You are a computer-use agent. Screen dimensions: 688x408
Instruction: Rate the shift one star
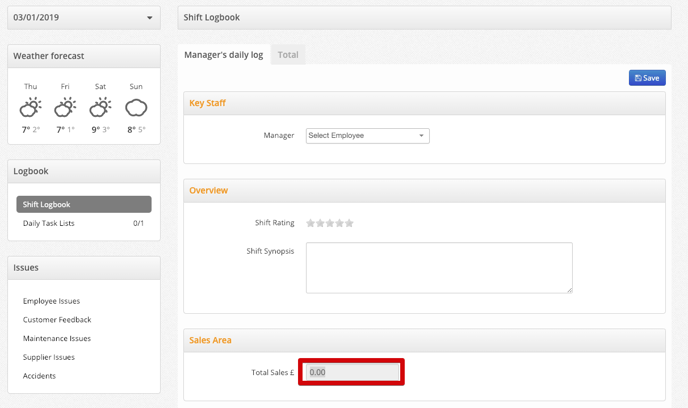(311, 223)
